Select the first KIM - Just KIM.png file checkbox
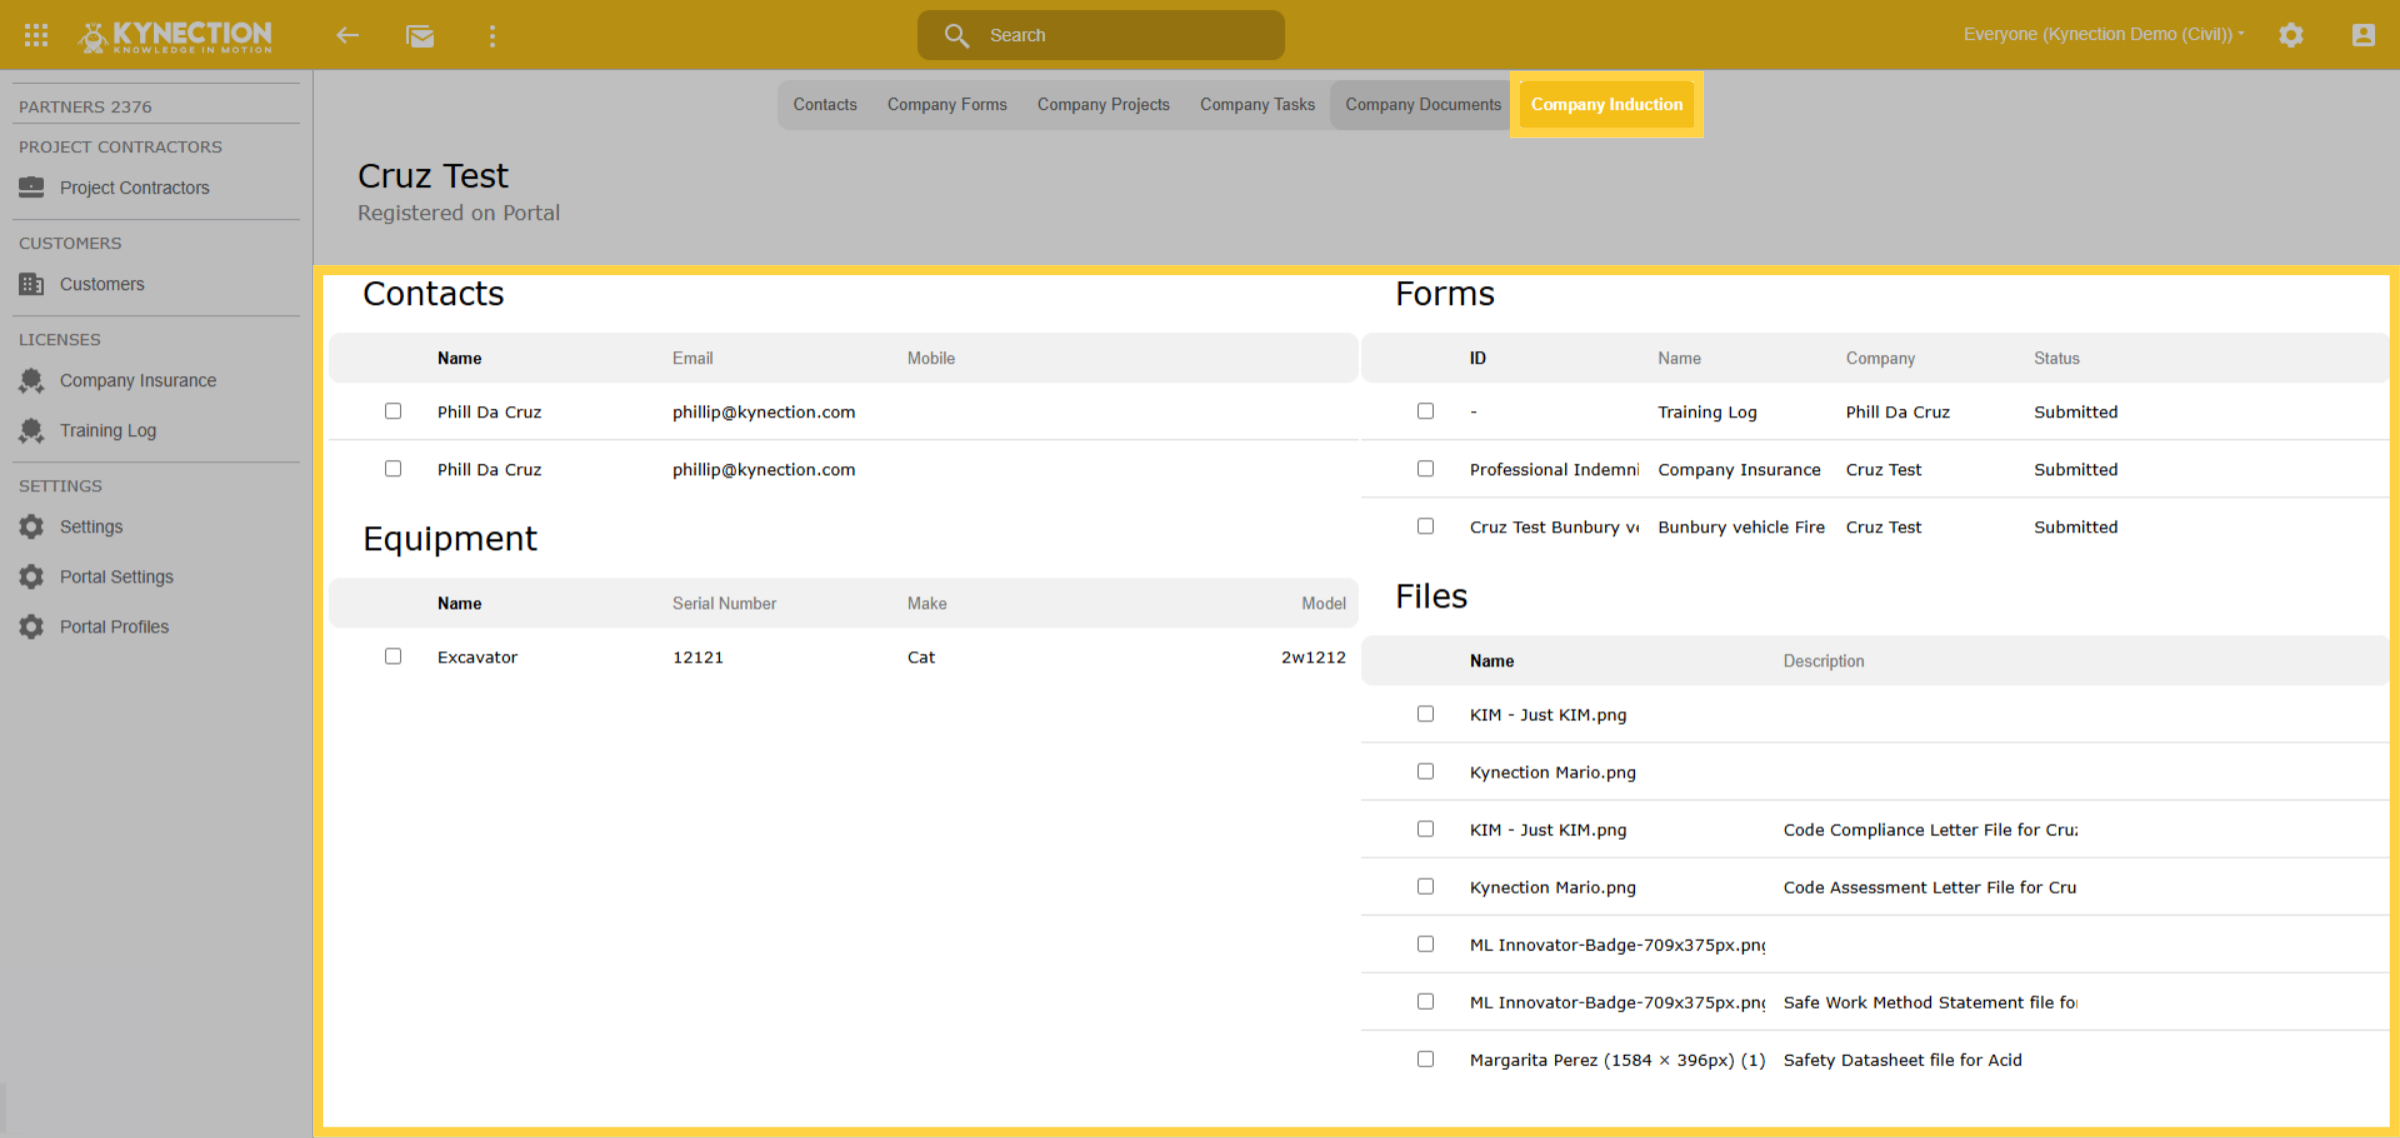The image size is (2400, 1138). (1425, 713)
